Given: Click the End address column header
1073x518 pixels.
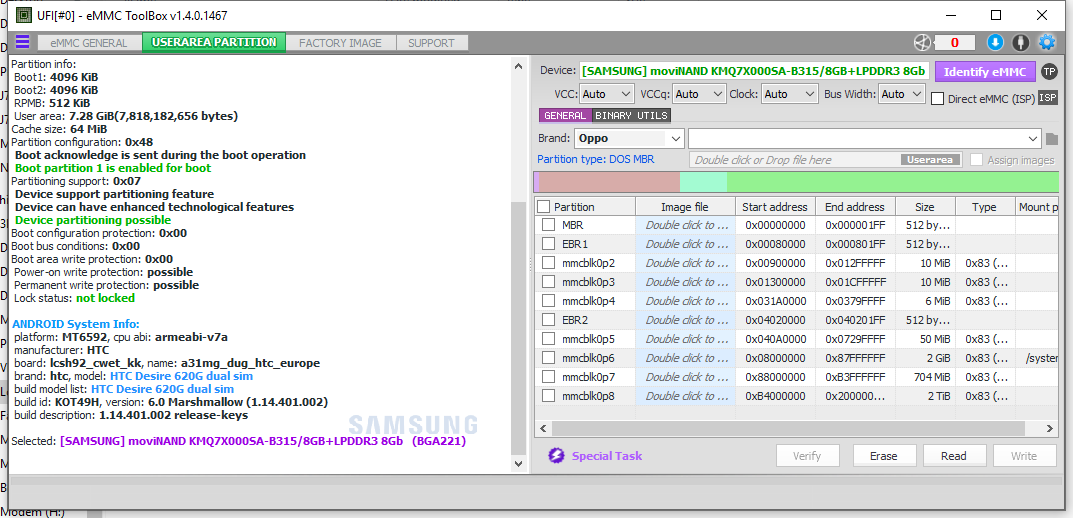Looking at the screenshot, I should pos(854,207).
